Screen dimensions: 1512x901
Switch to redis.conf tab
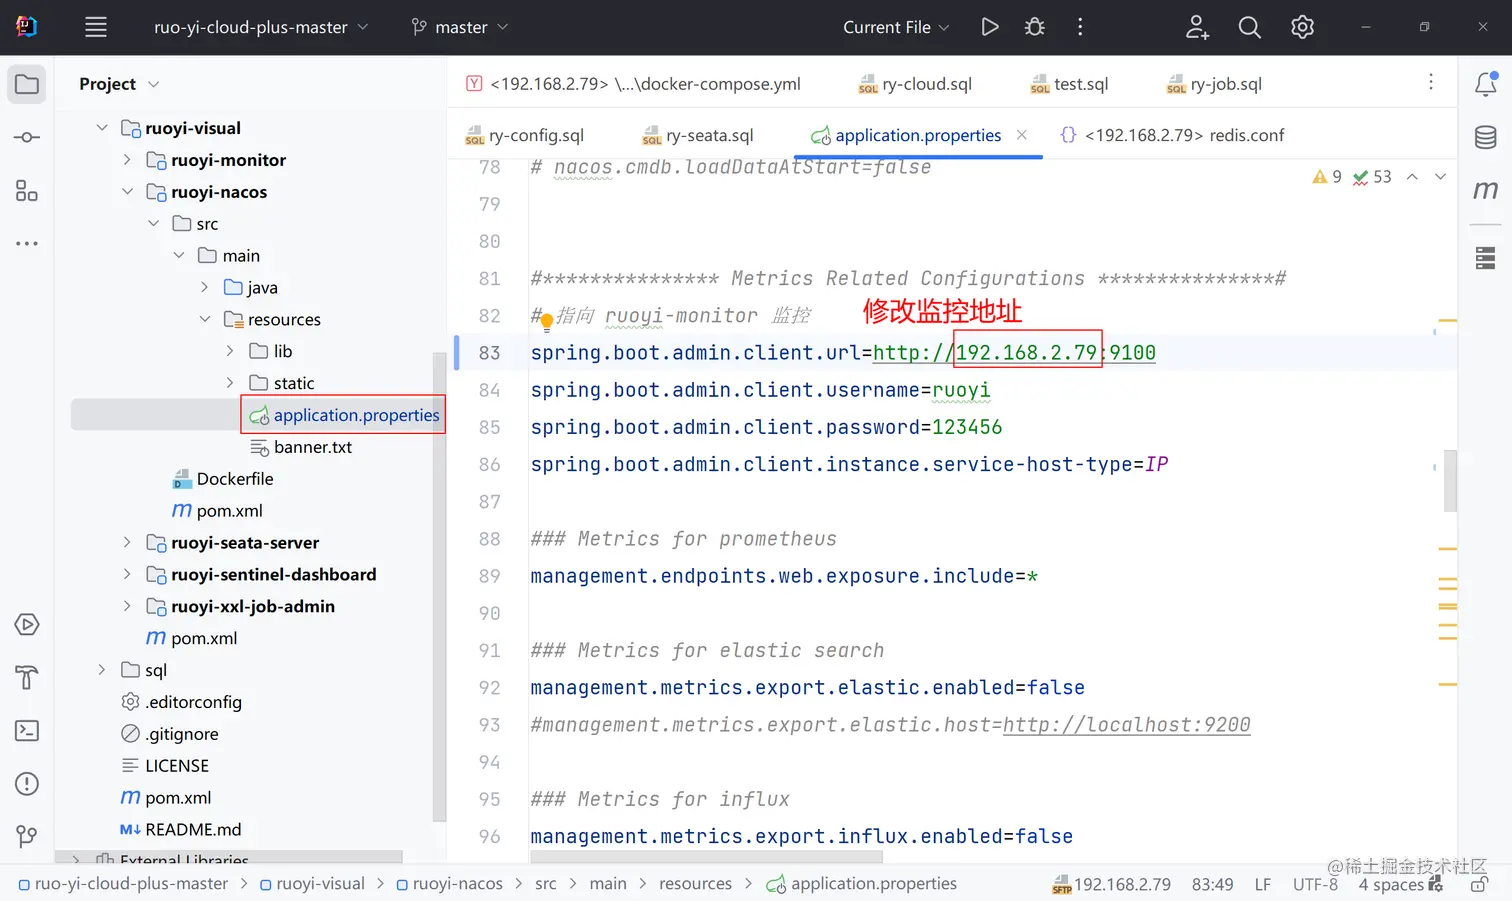(1172, 135)
